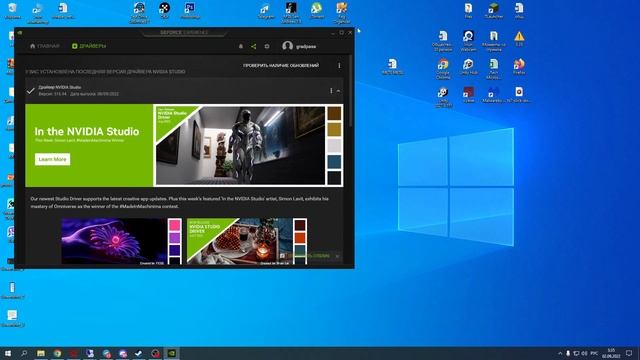Open the three-dot menu beside check updates
The image size is (640, 360).
[339, 65]
